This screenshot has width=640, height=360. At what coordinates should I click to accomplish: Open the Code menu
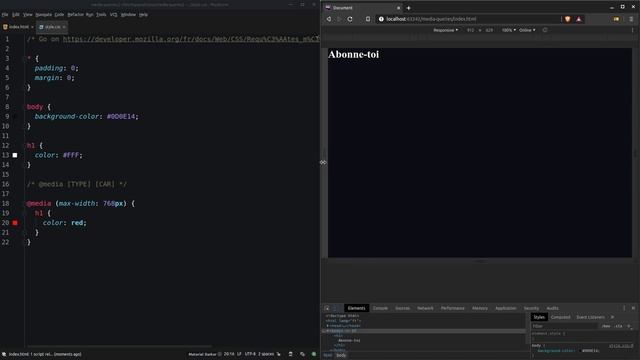[59, 15]
